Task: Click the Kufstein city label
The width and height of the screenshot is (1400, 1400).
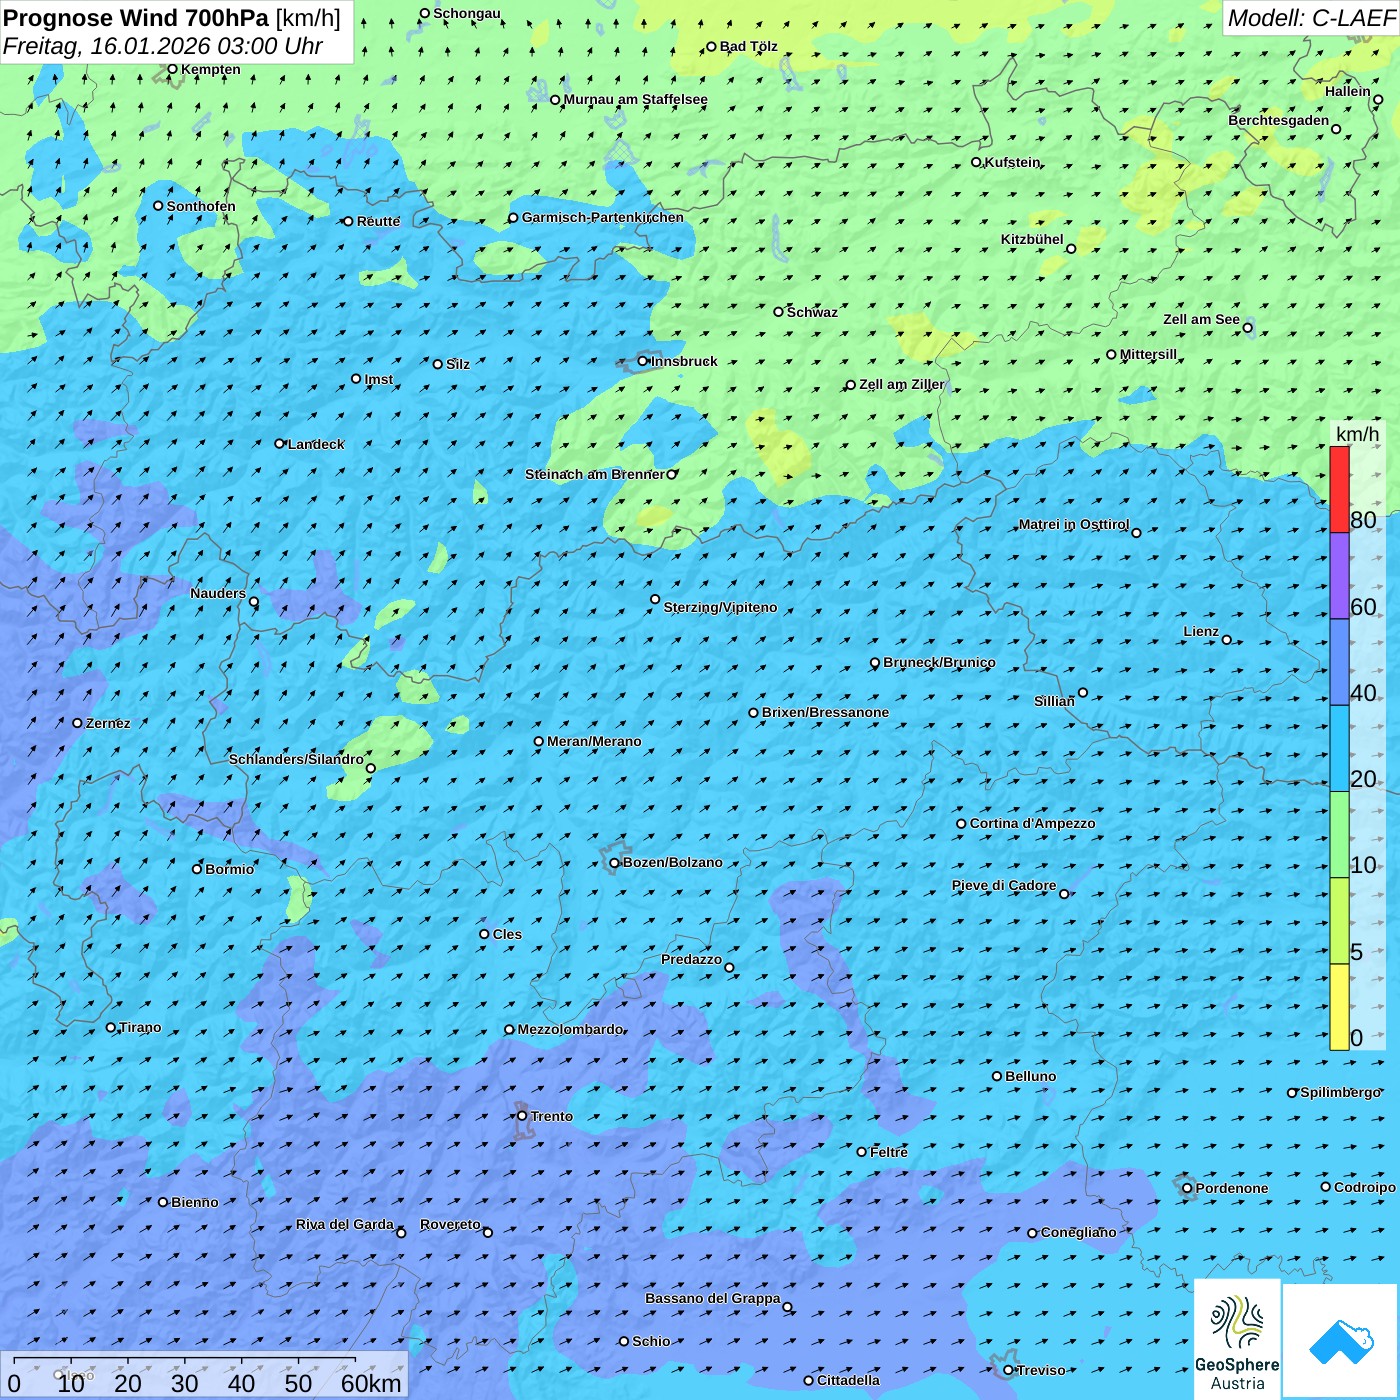Action: 1013,162
